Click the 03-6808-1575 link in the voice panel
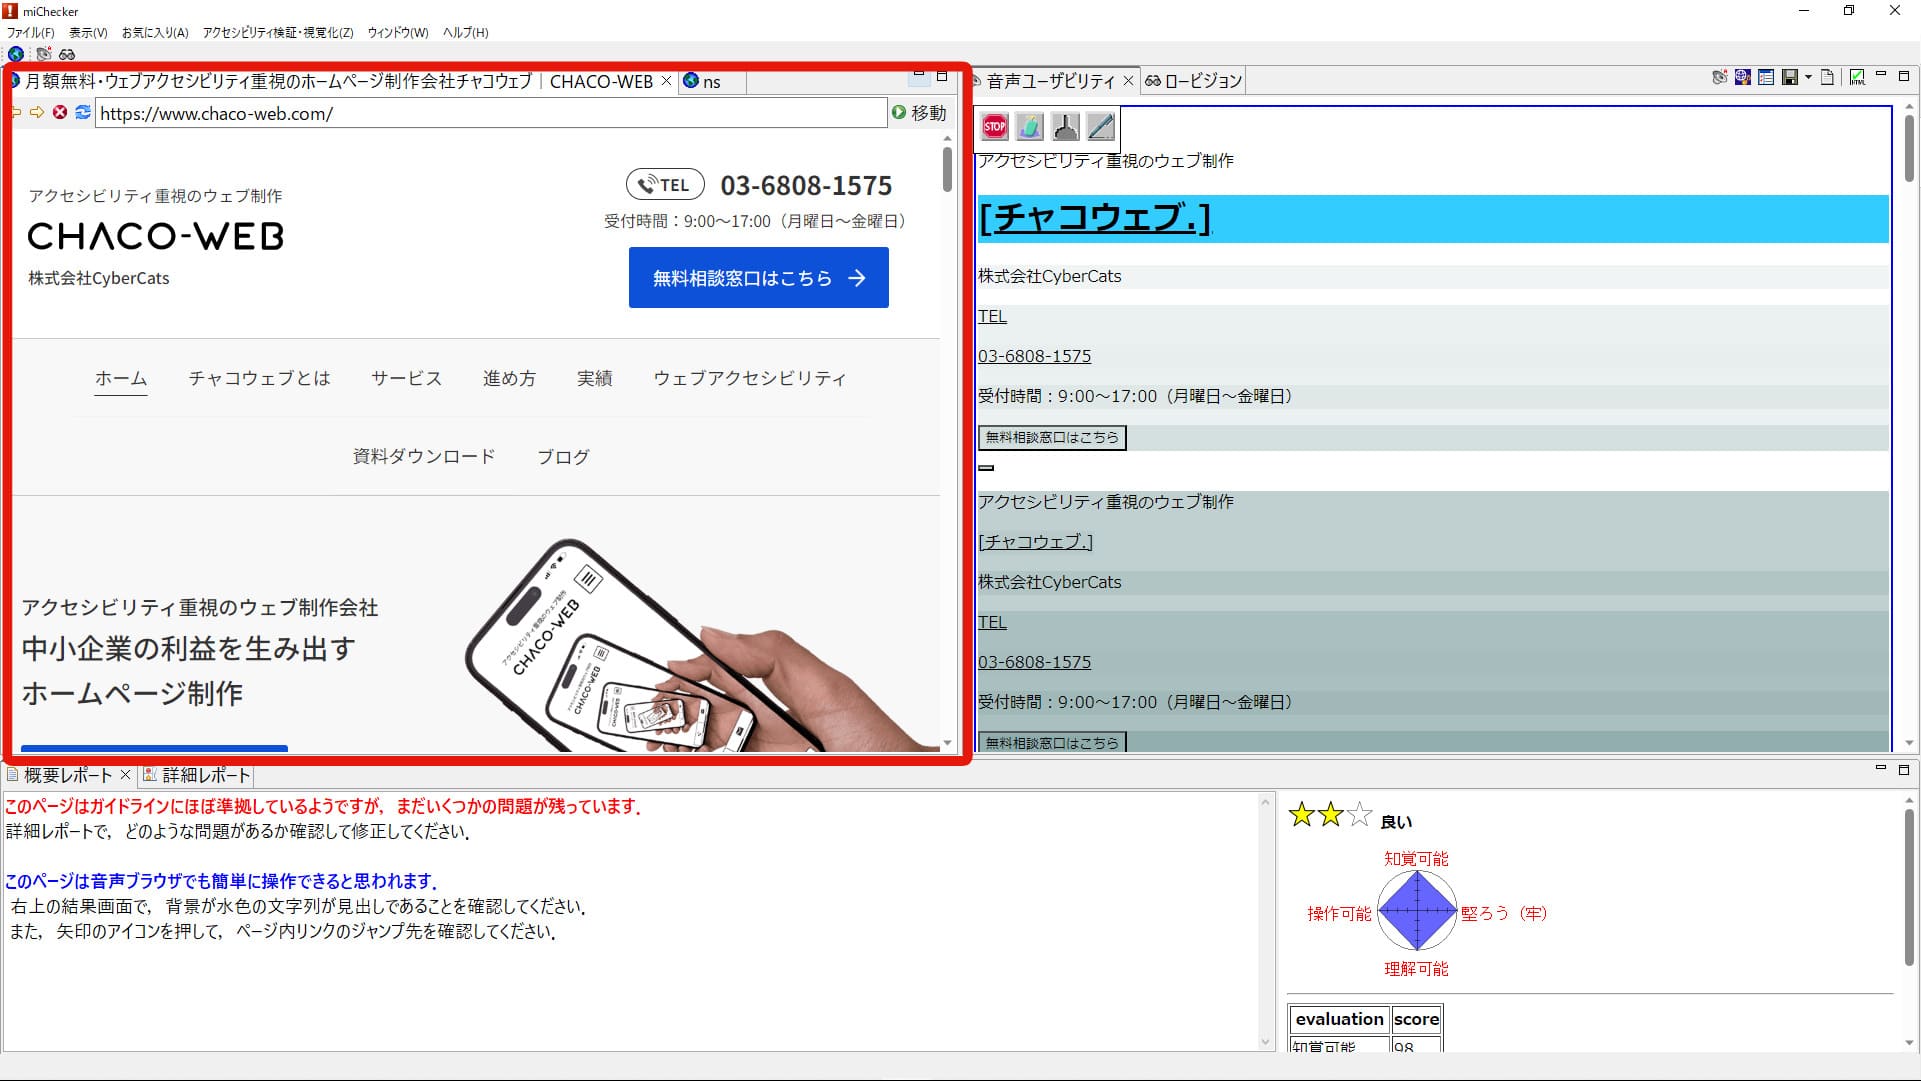 click(x=1034, y=356)
